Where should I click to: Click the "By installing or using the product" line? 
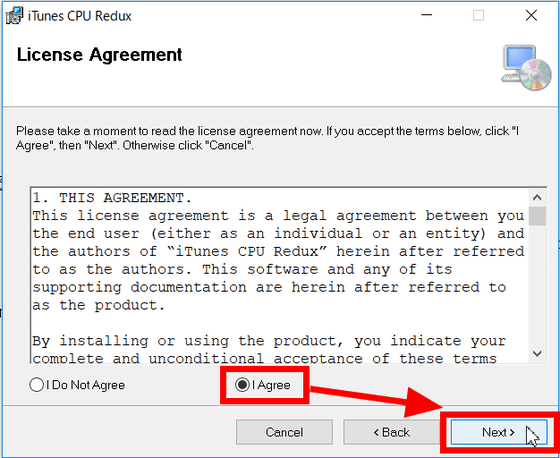pyautogui.click(x=269, y=341)
